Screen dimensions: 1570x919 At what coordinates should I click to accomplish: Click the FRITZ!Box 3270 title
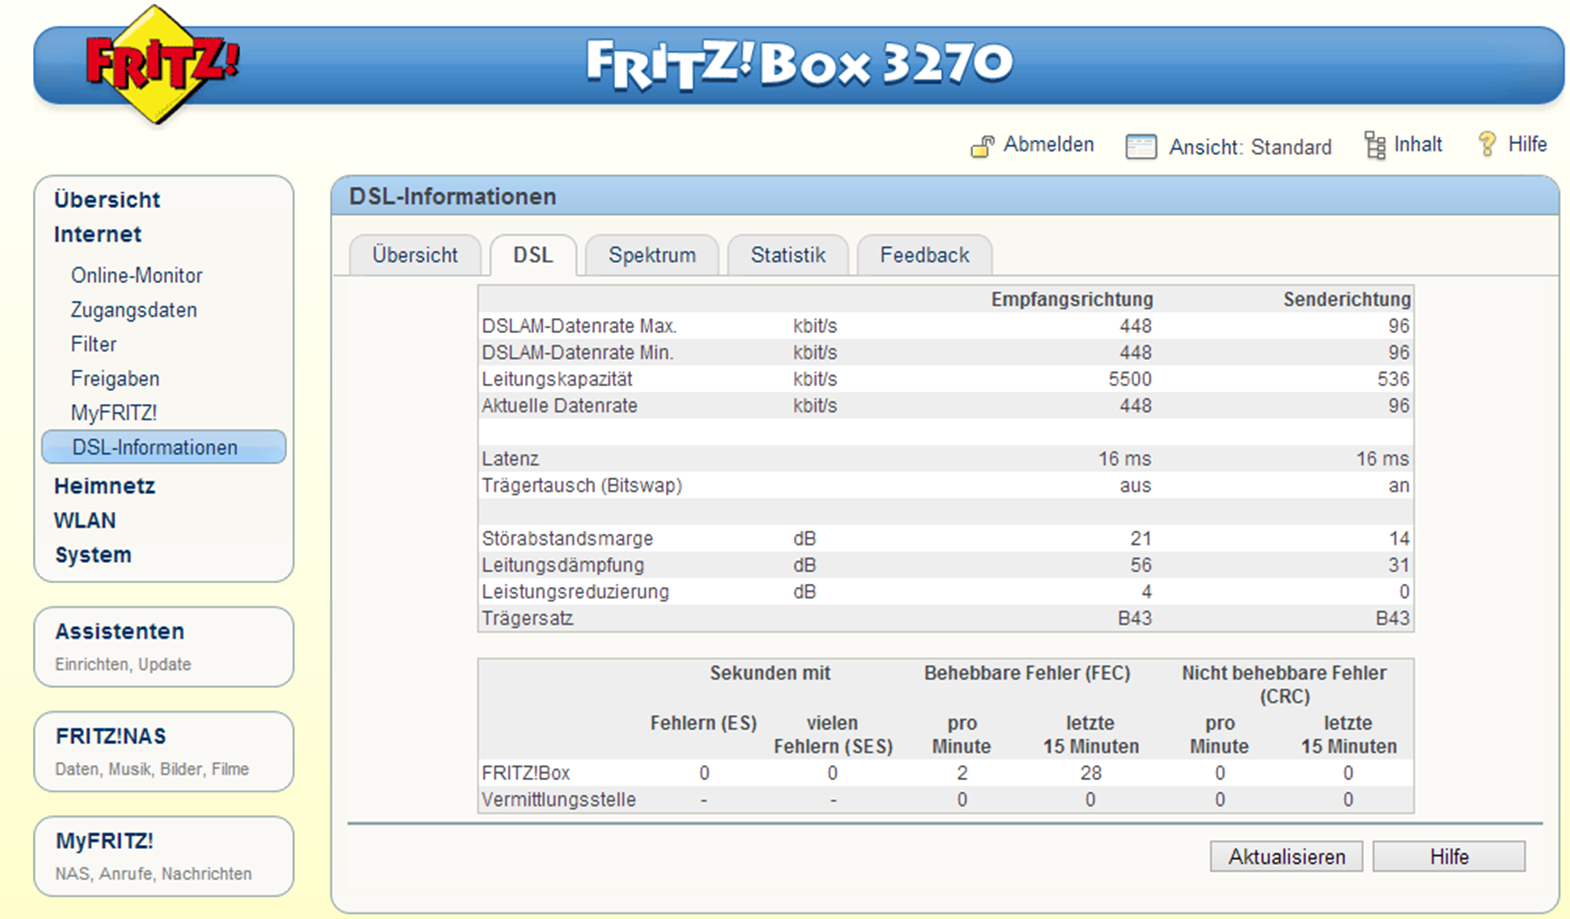tap(799, 65)
